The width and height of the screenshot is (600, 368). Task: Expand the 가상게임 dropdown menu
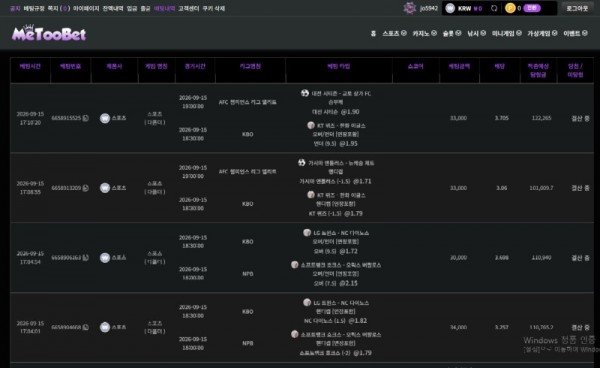tap(542, 34)
